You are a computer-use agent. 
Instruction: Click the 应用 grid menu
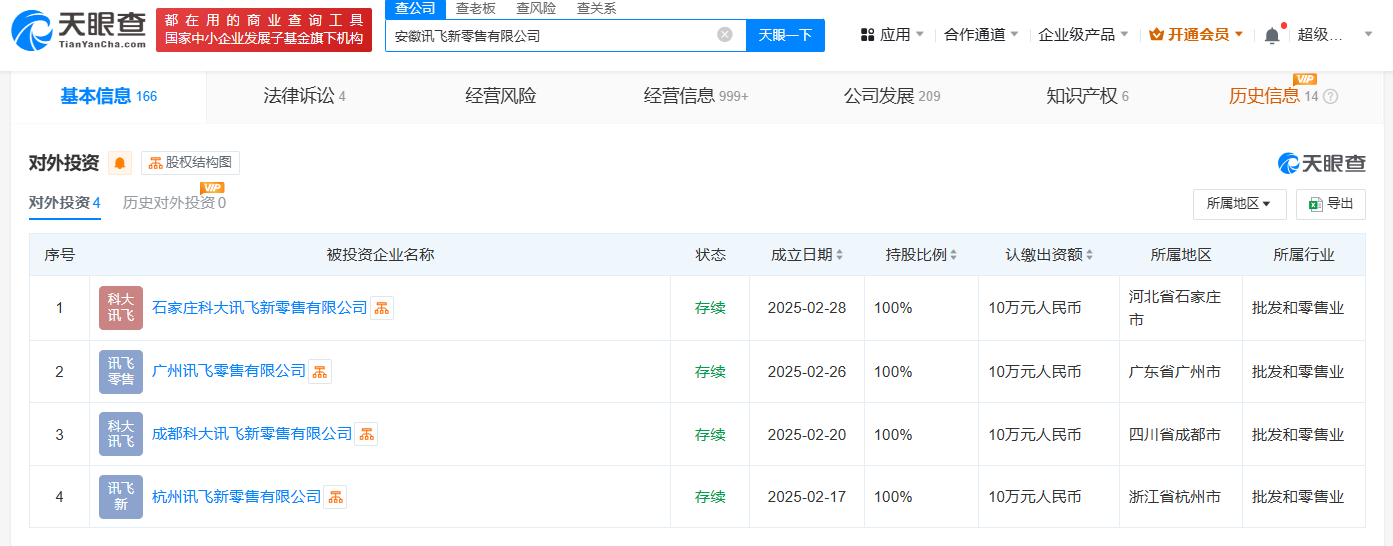coord(892,35)
